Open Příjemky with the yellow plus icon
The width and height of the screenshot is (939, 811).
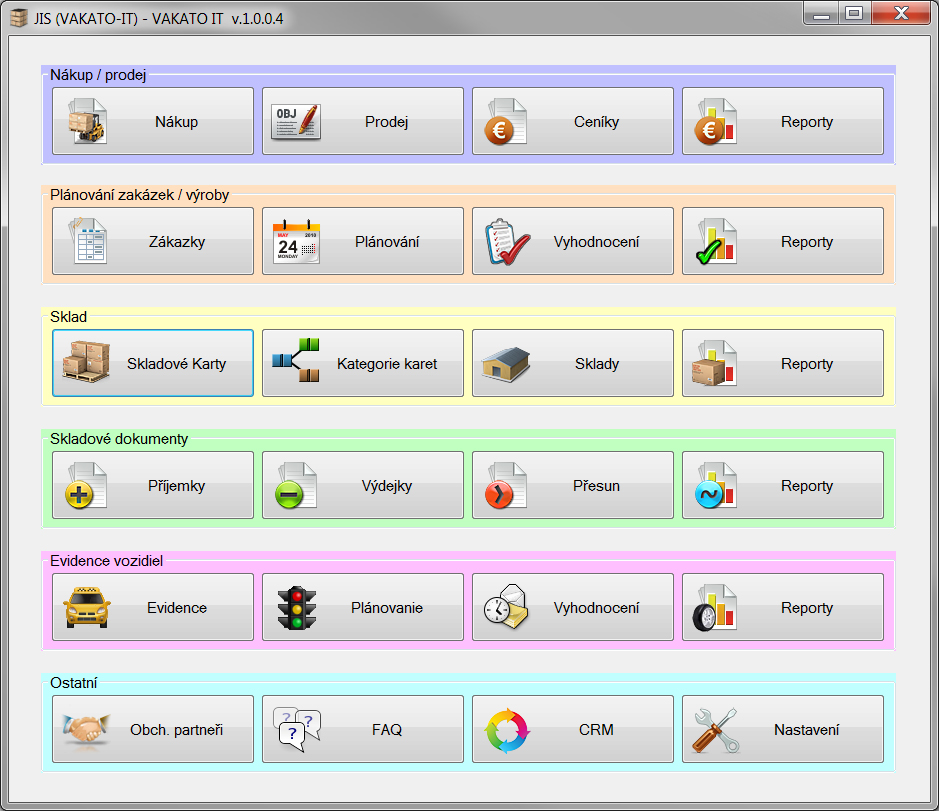point(153,485)
